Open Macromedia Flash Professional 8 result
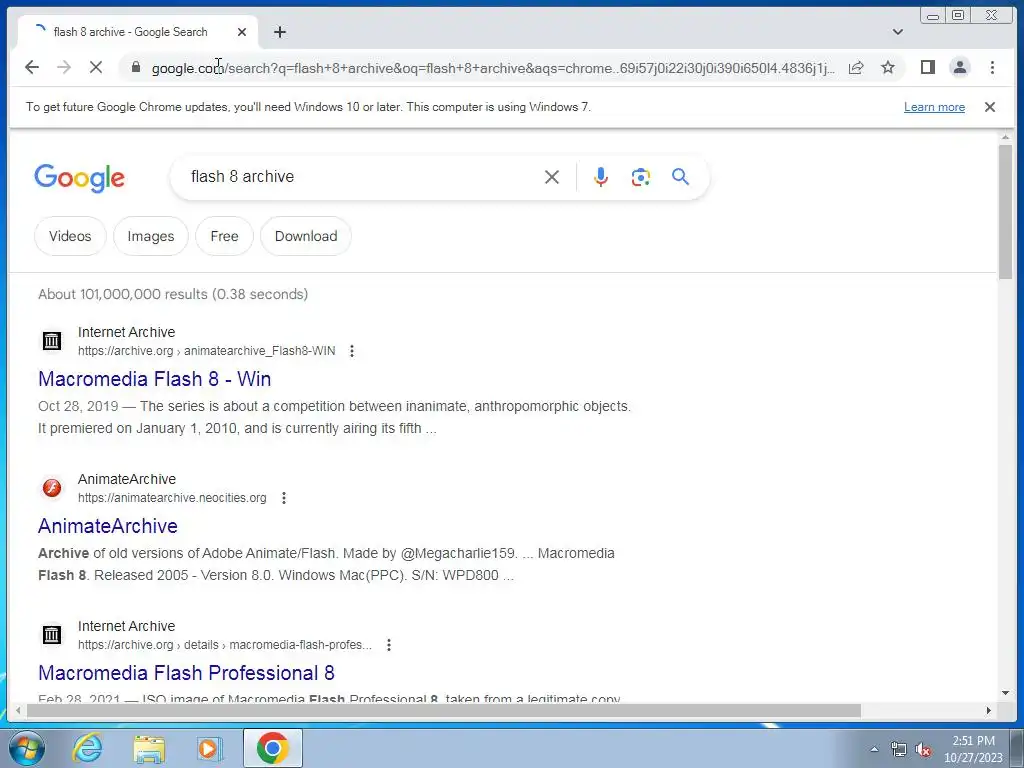 click(x=186, y=673)
